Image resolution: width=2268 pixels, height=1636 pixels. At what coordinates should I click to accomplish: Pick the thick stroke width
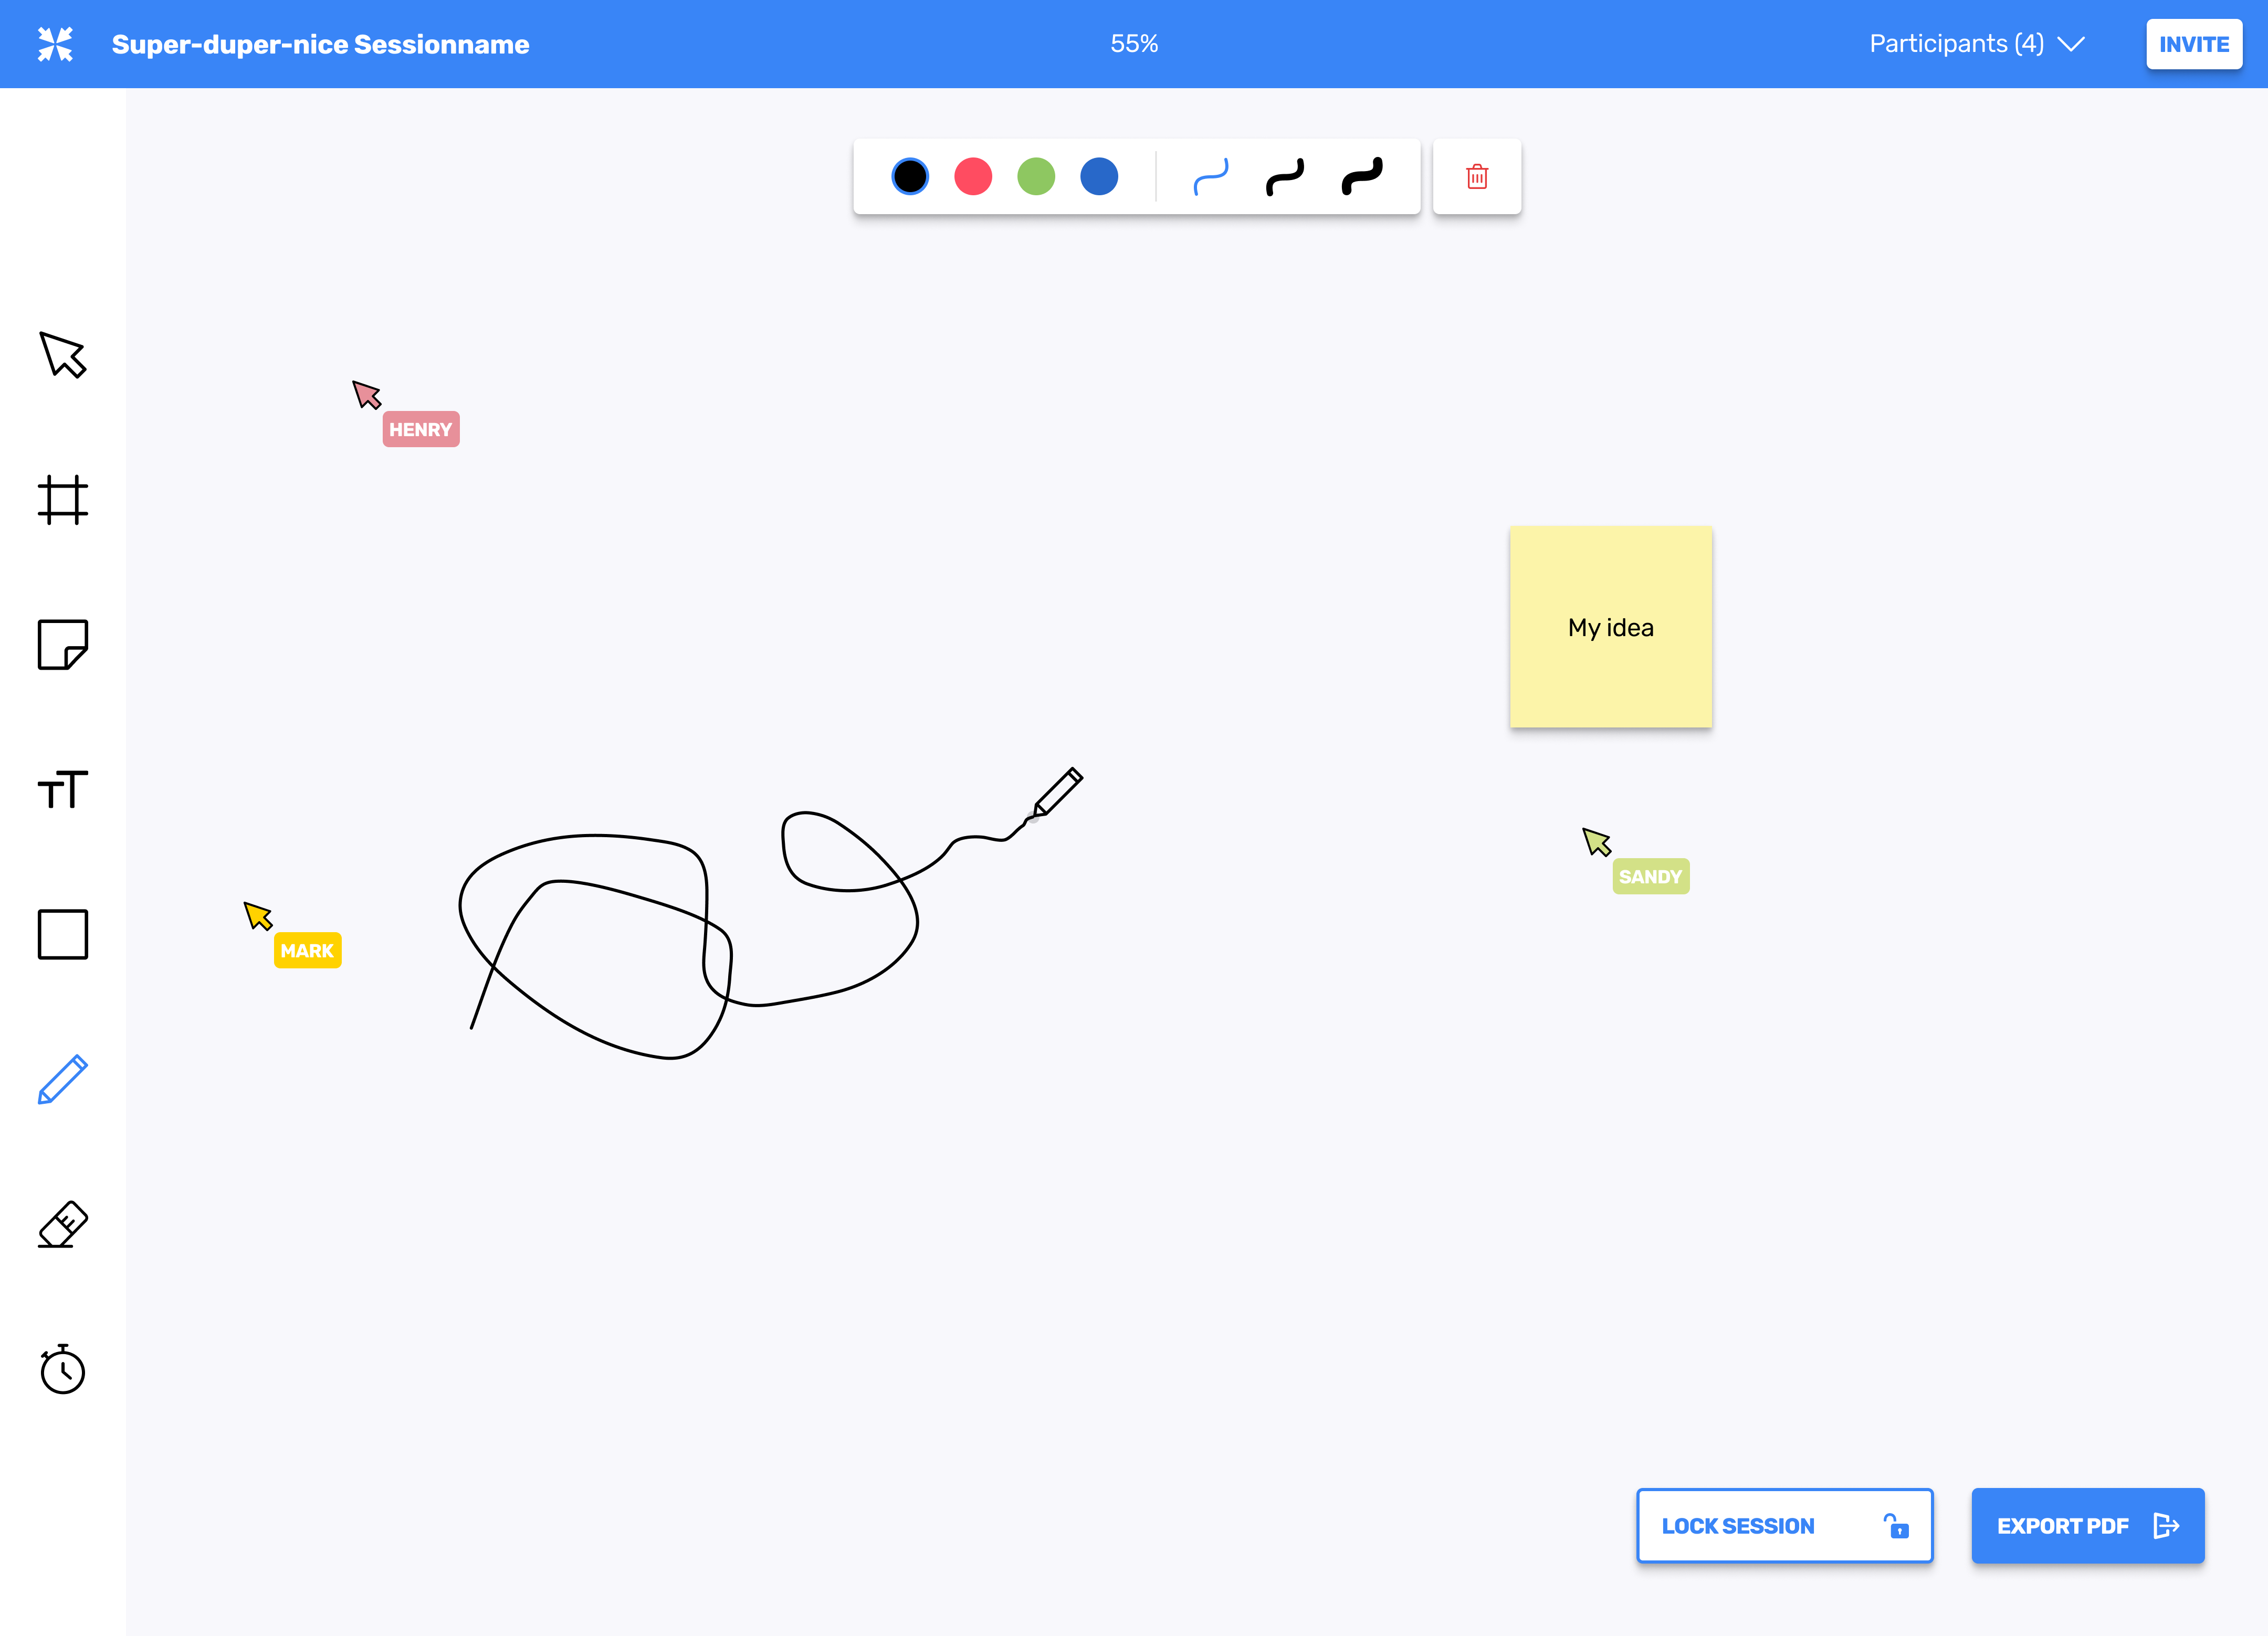pyautogui.click(x=1362, y=177)
